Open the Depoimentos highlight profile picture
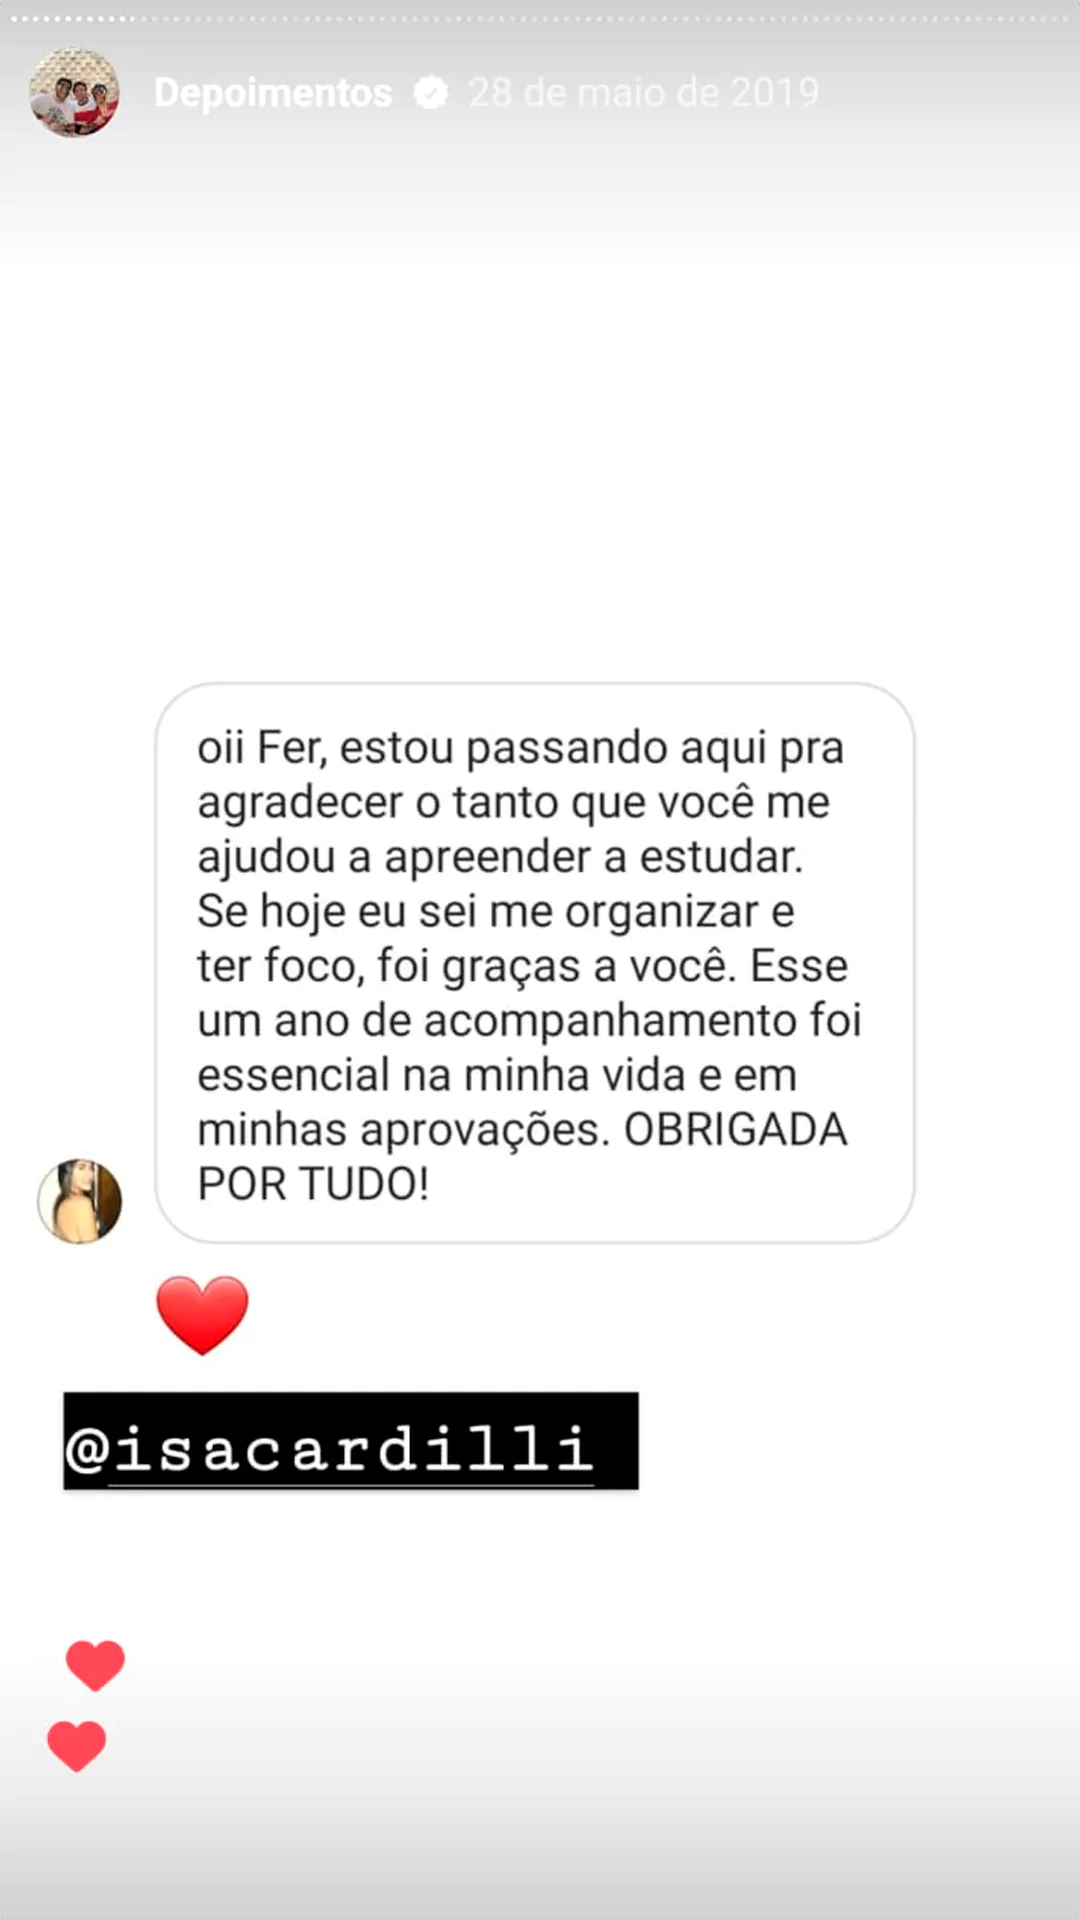The width and height of the screenshot is (1080, 1920). point(75,92)
